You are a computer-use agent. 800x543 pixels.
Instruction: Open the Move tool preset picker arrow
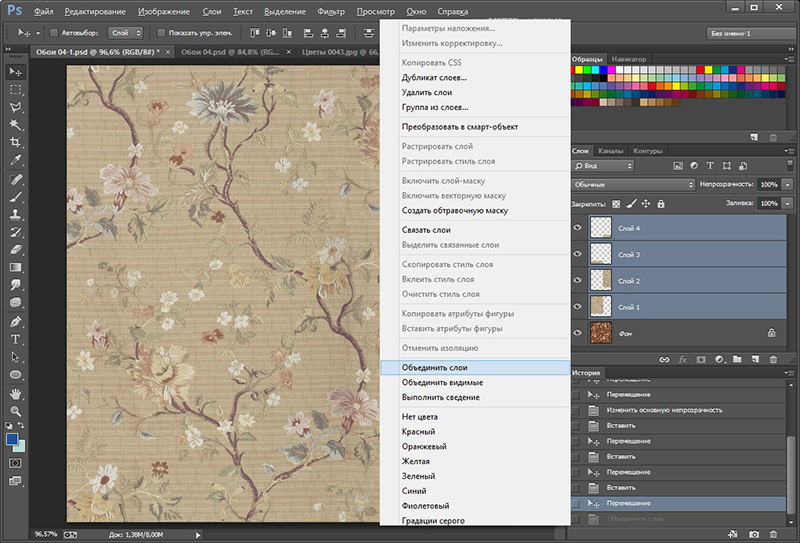click(38, 33)
